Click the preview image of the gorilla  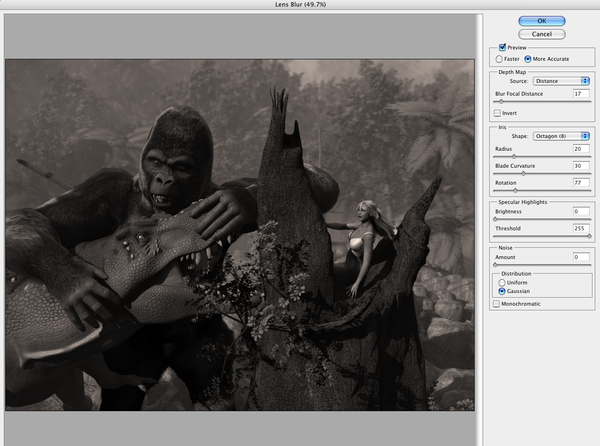[240, 235]
